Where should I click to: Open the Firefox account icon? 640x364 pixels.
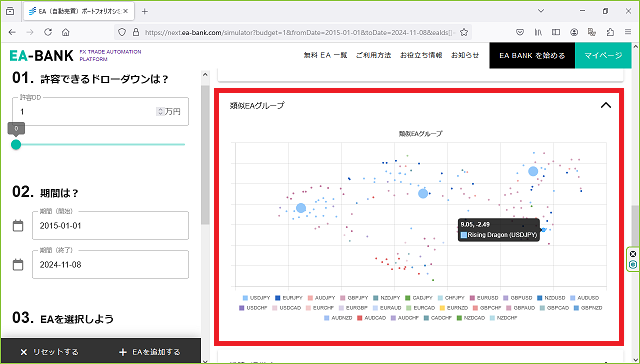pos(574,32)
